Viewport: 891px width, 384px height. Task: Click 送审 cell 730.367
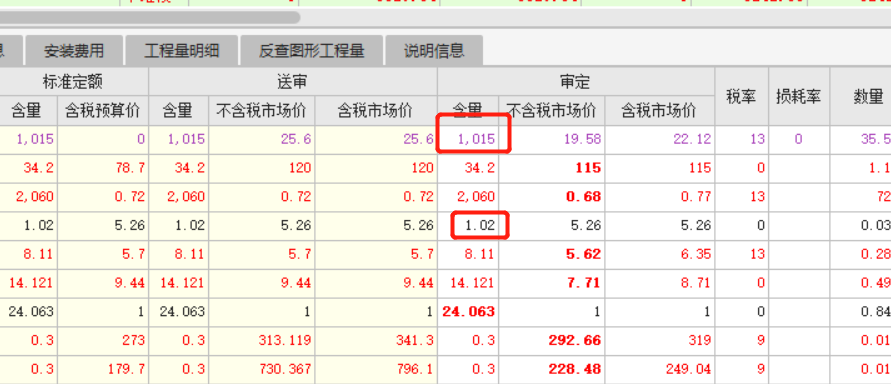262,370
